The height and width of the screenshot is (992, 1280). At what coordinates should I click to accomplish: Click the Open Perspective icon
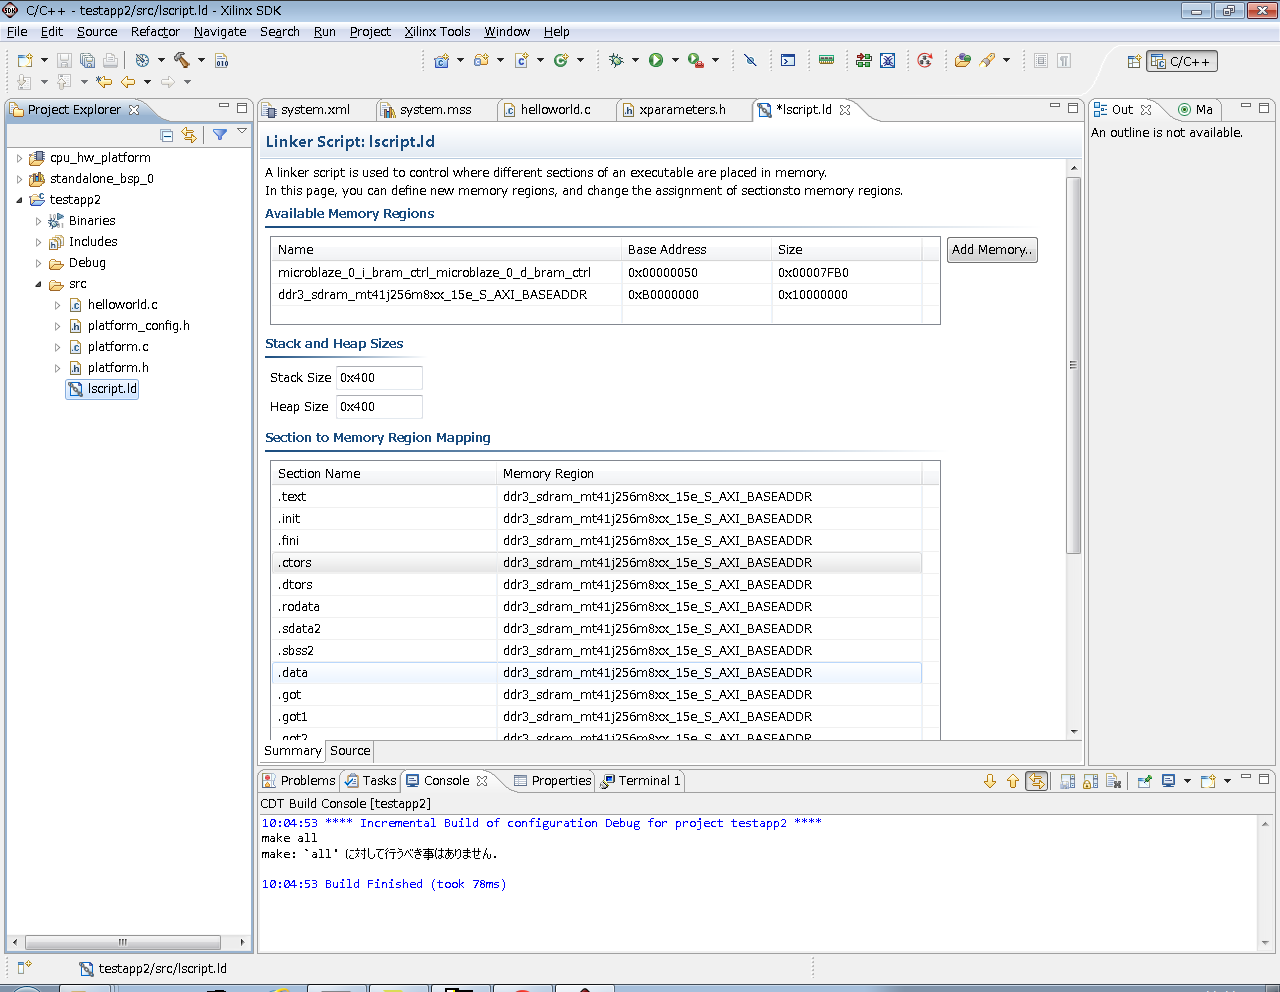1134,61
